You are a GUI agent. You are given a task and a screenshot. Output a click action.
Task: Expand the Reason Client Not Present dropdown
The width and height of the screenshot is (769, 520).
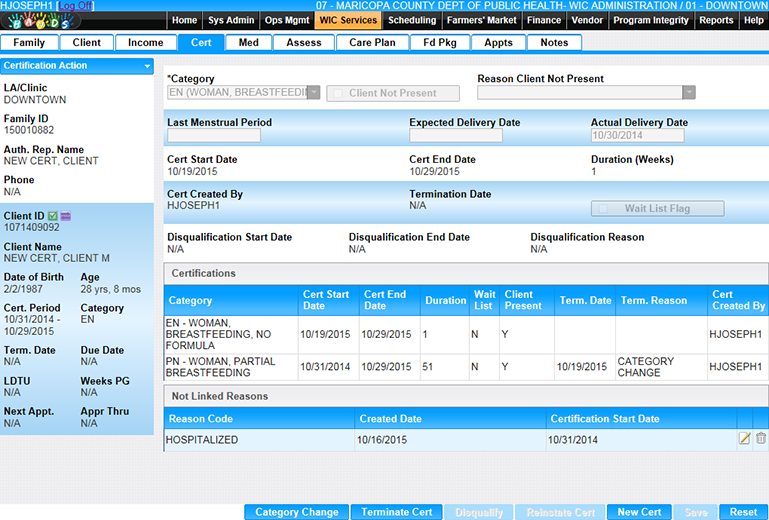(688, 93)
